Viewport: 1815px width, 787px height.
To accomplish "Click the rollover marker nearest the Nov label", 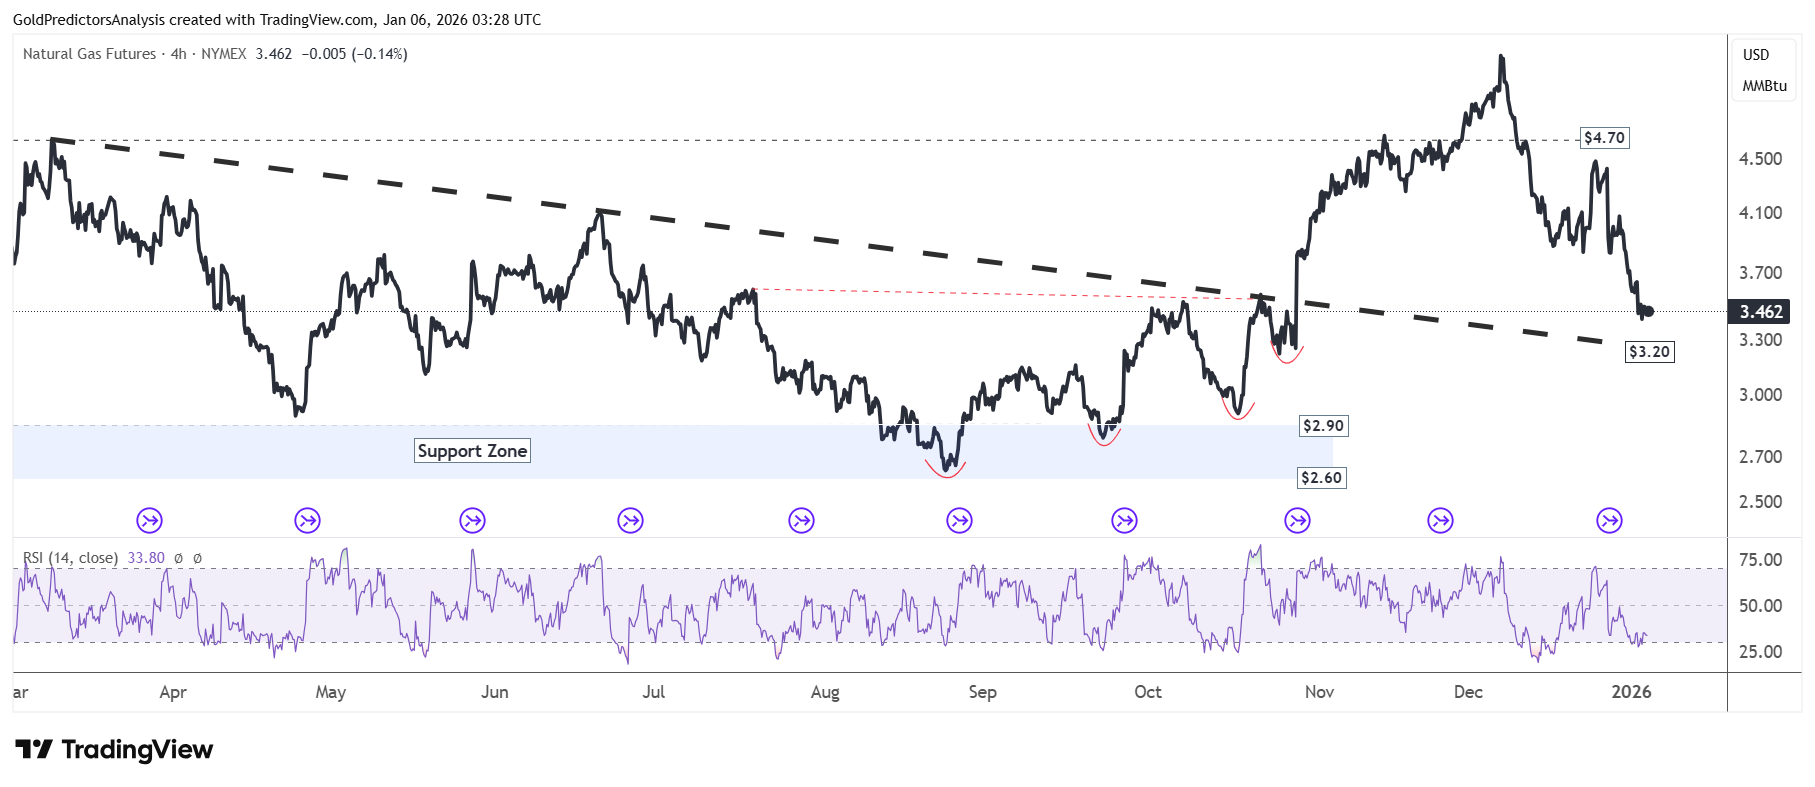I will [x=1297, y=520].
